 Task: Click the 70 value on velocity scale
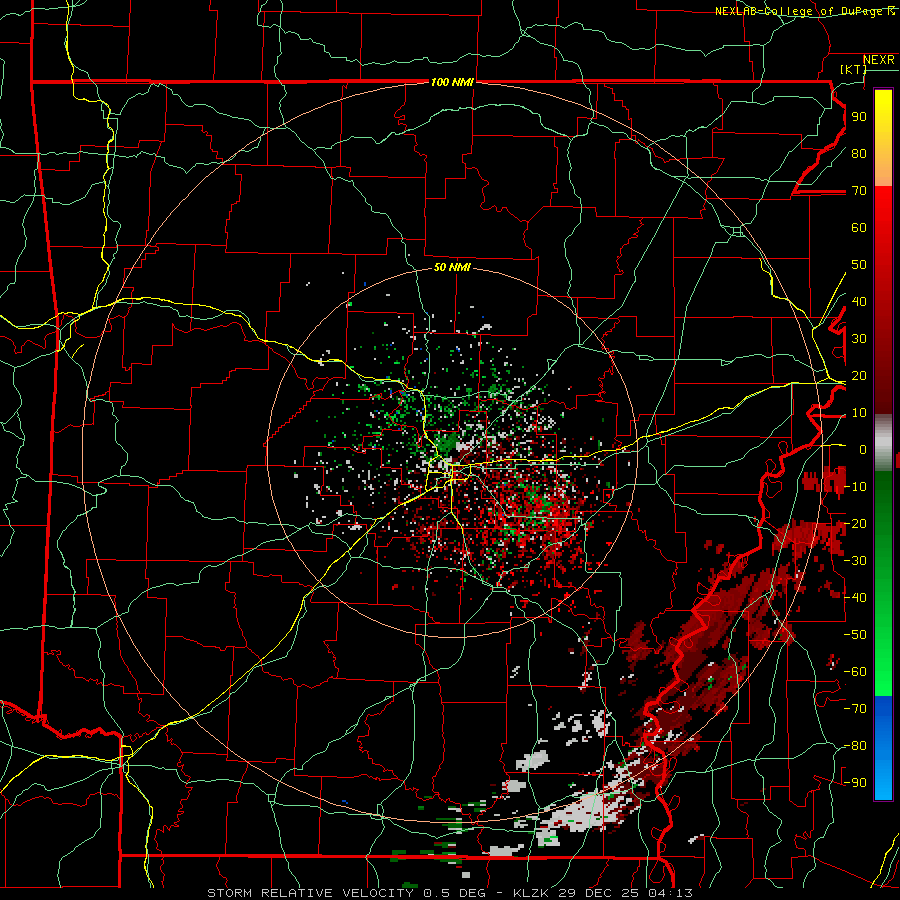click(859, 191)
